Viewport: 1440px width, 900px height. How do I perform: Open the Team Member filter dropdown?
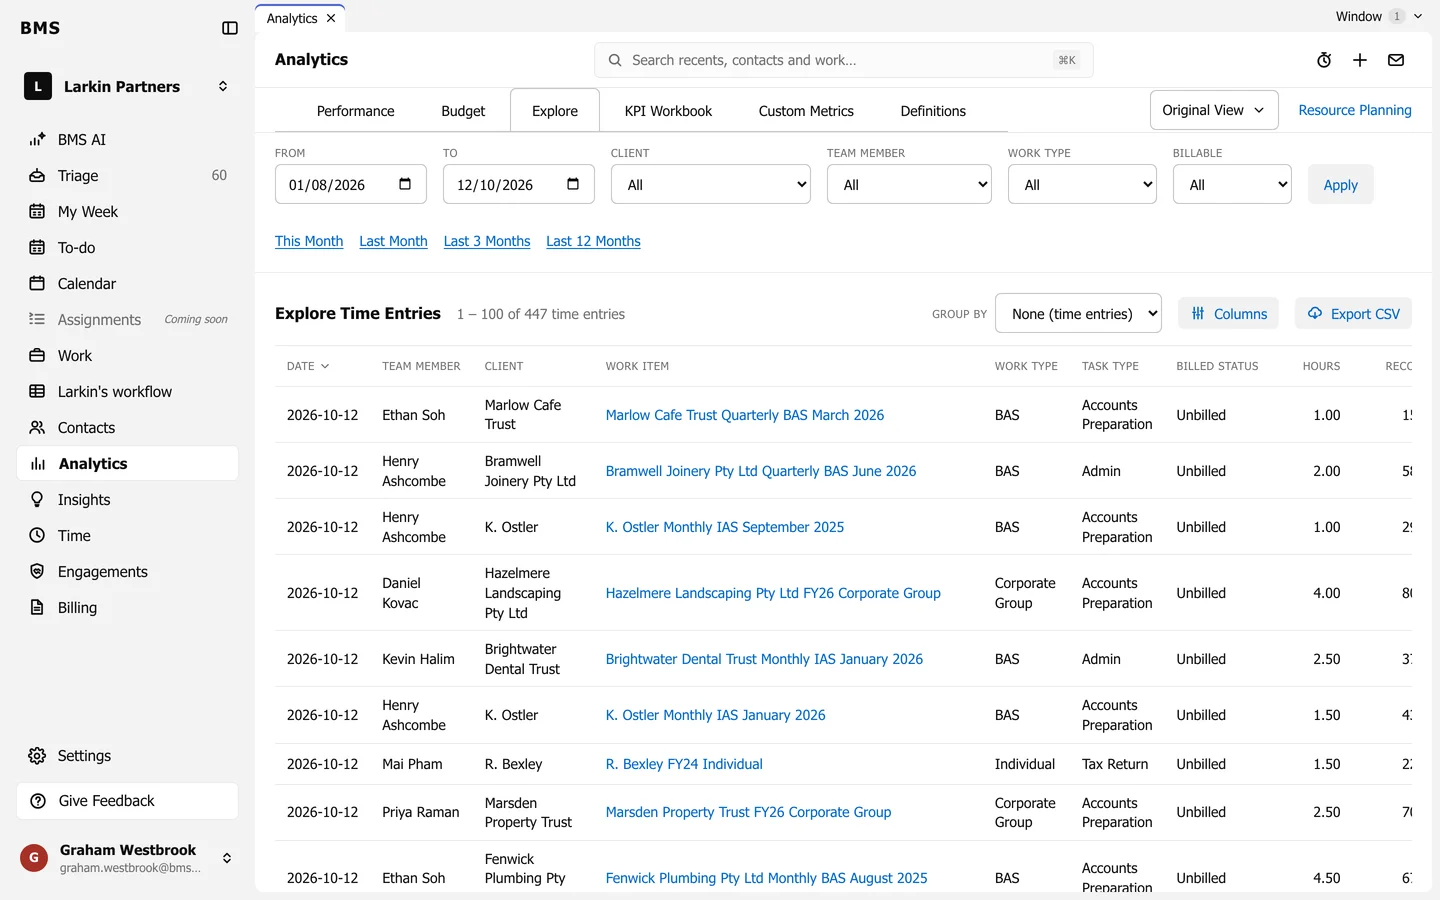tap(909, 184)
